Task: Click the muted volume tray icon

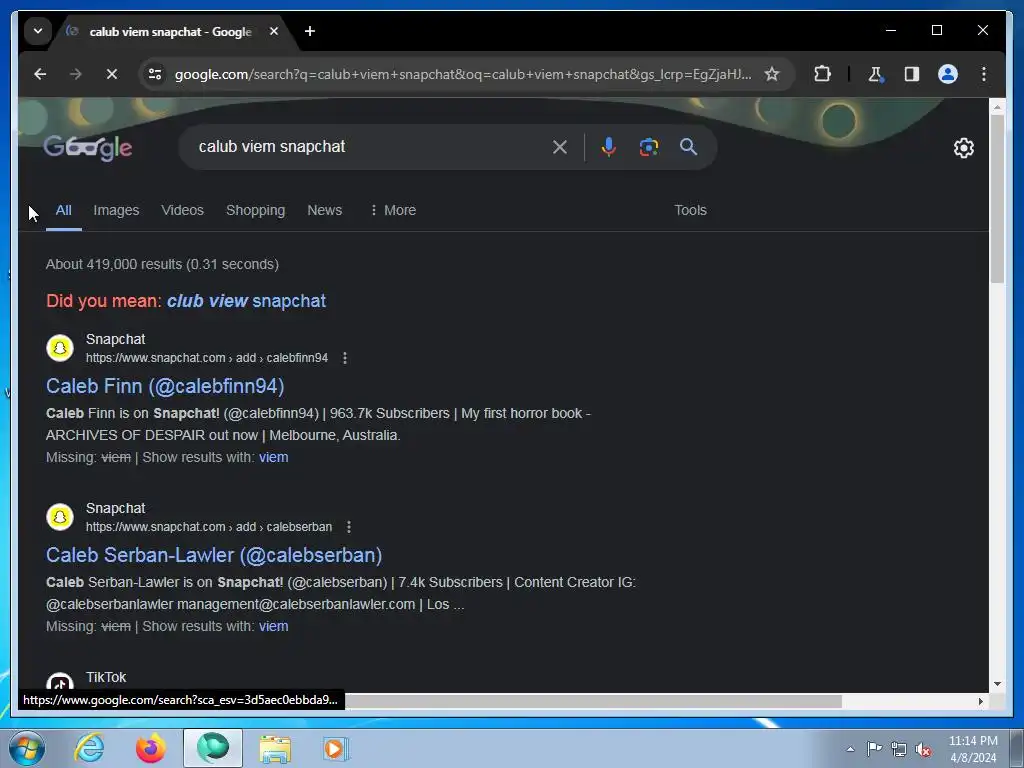Action: (923, 749)
